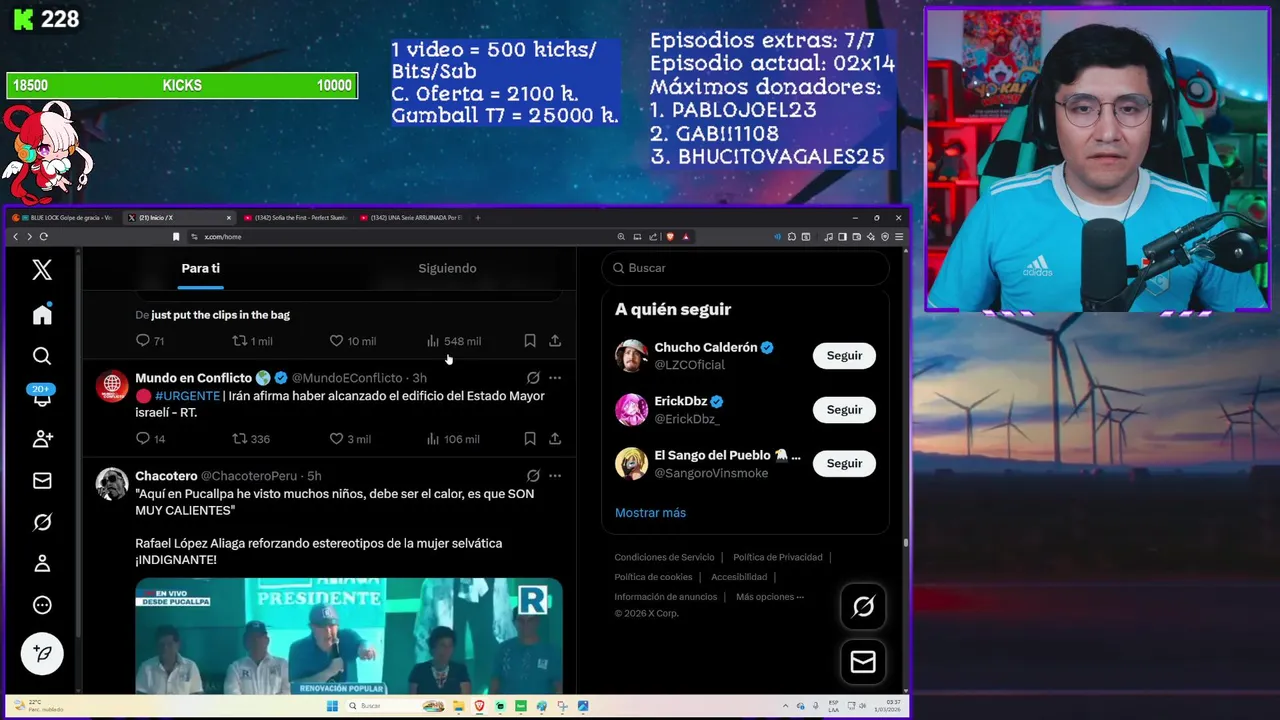Share the 'just put the clips' post
The image size is (1280, 720).
click(555, 341)
